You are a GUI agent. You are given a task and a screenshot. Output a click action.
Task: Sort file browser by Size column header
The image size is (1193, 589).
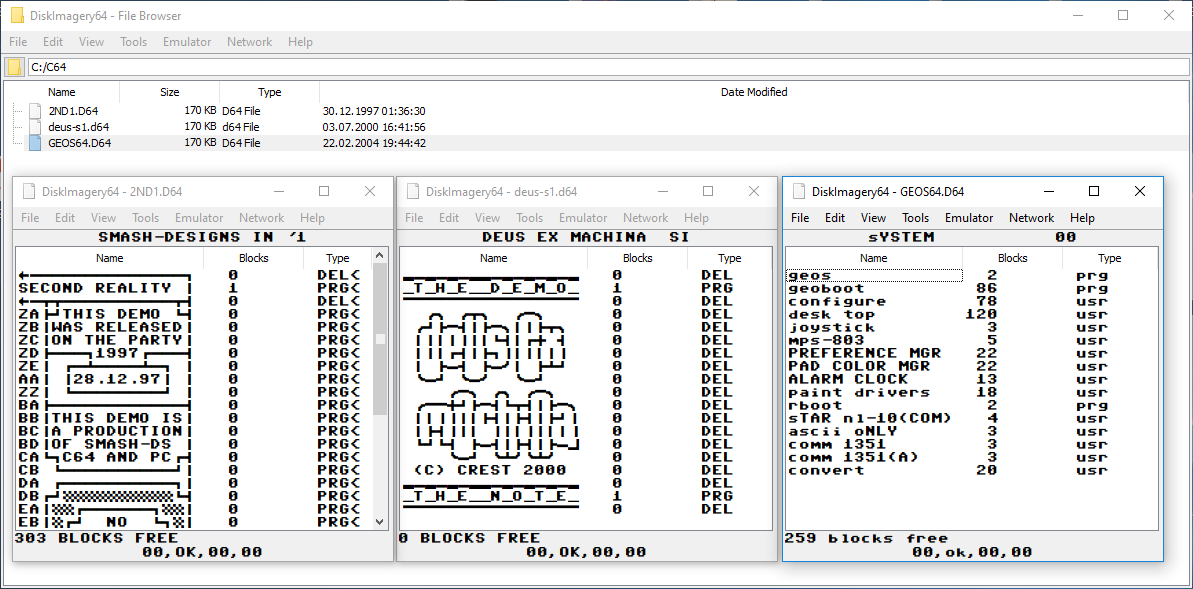(170, 92)
